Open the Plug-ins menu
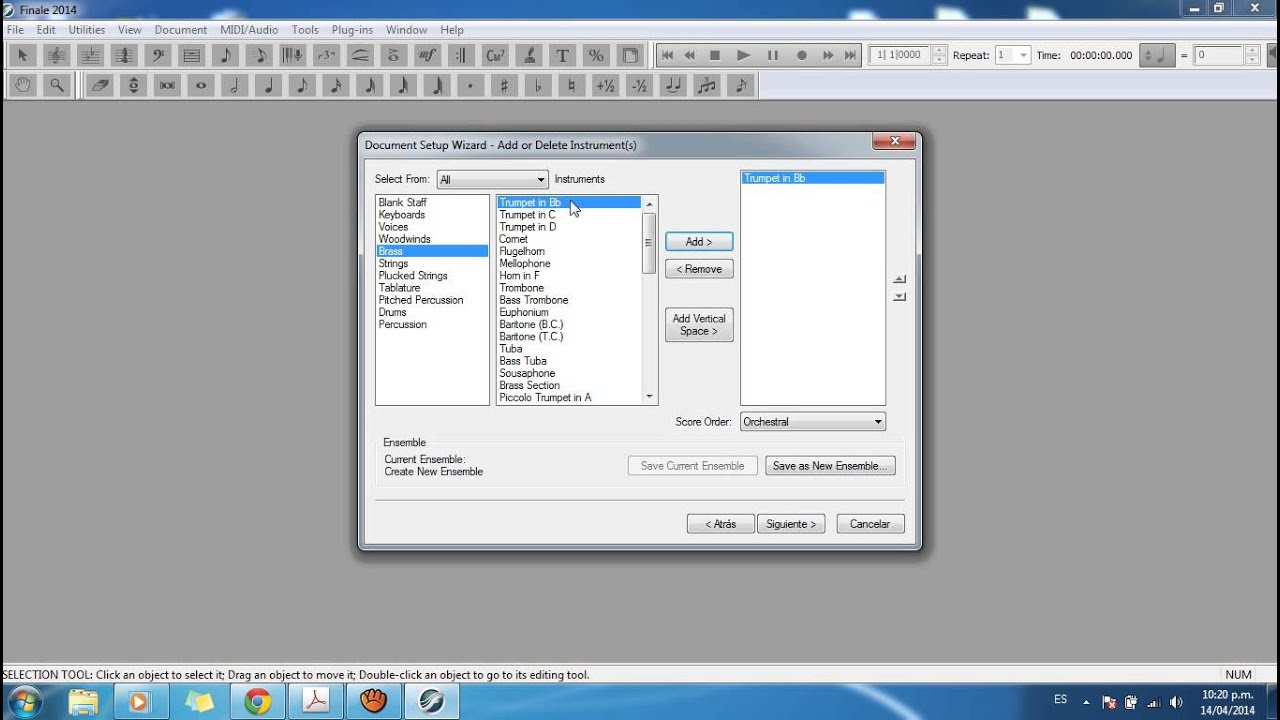This screenshot has width=1280, height=720. tap(352, 30)
